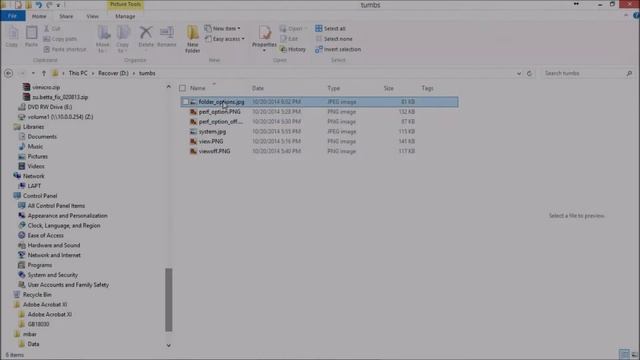Go up one folder level arrow

(44, 73)
